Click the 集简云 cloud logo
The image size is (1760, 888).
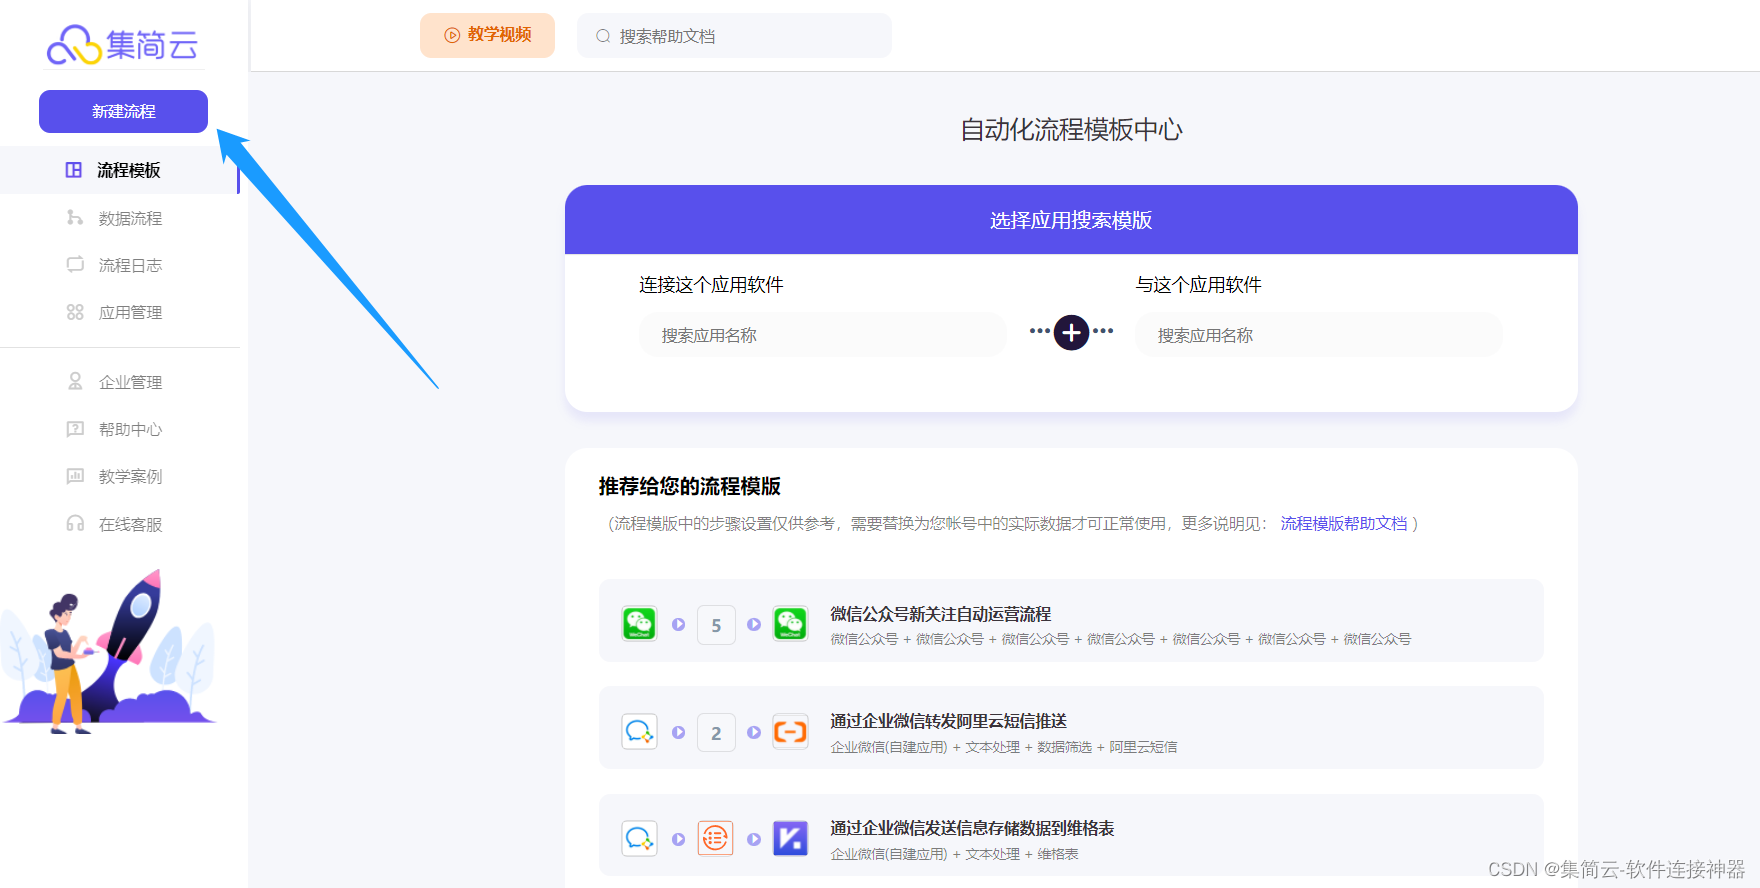click(x=122, y=45)
